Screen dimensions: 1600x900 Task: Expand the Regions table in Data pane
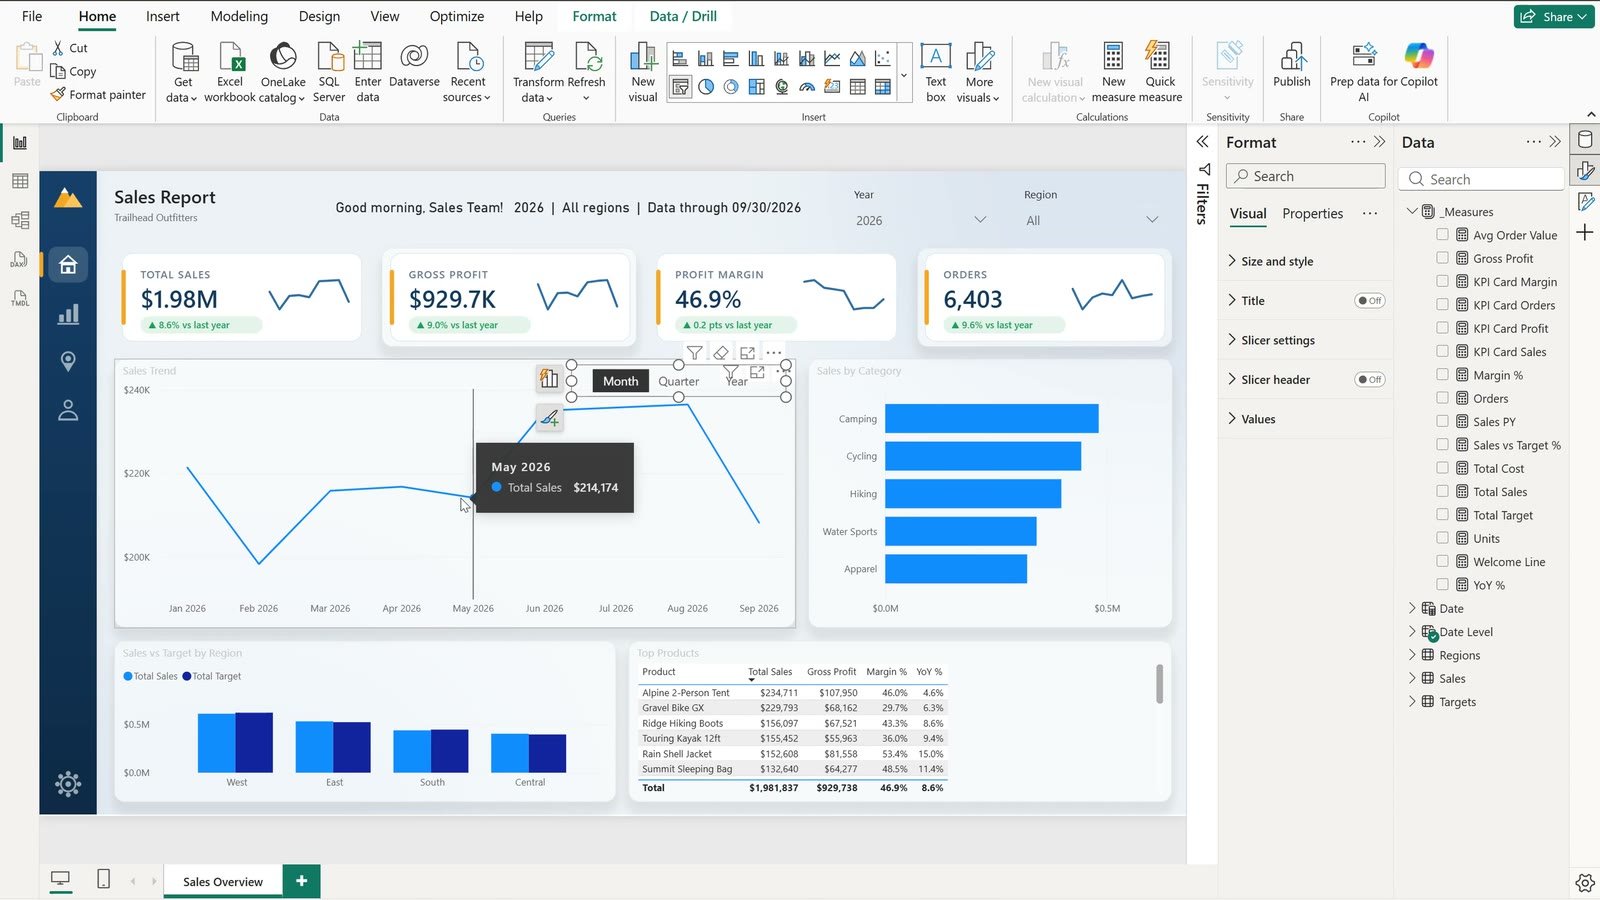click(x=1412, y=655)
